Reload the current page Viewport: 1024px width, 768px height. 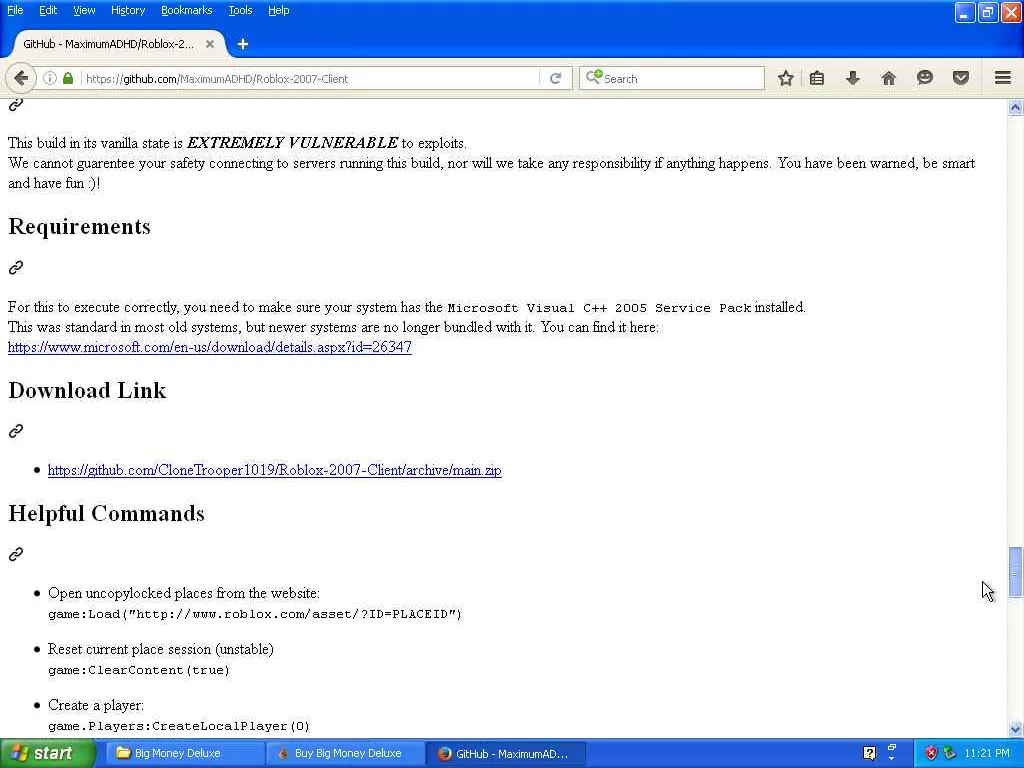pos(556,78)
